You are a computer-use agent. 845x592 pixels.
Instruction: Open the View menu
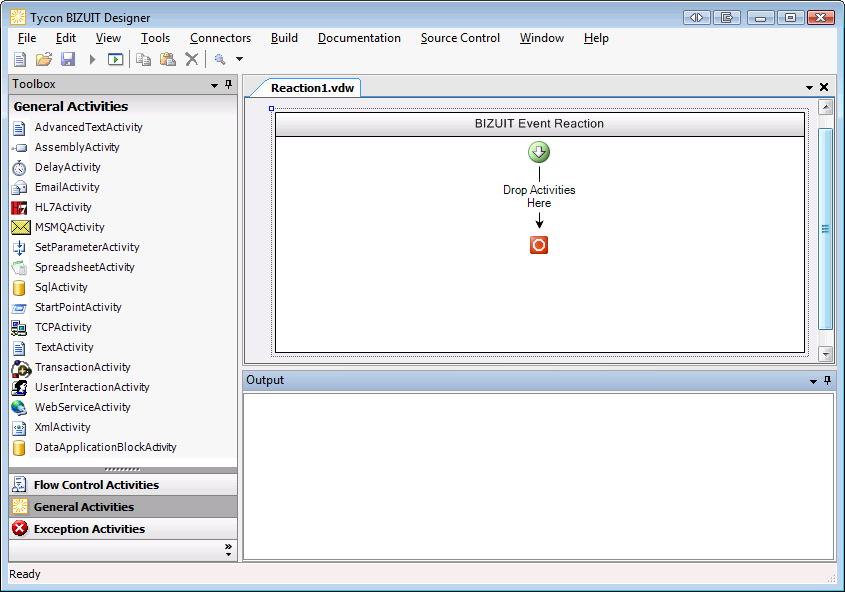click(x=108, y=38)
